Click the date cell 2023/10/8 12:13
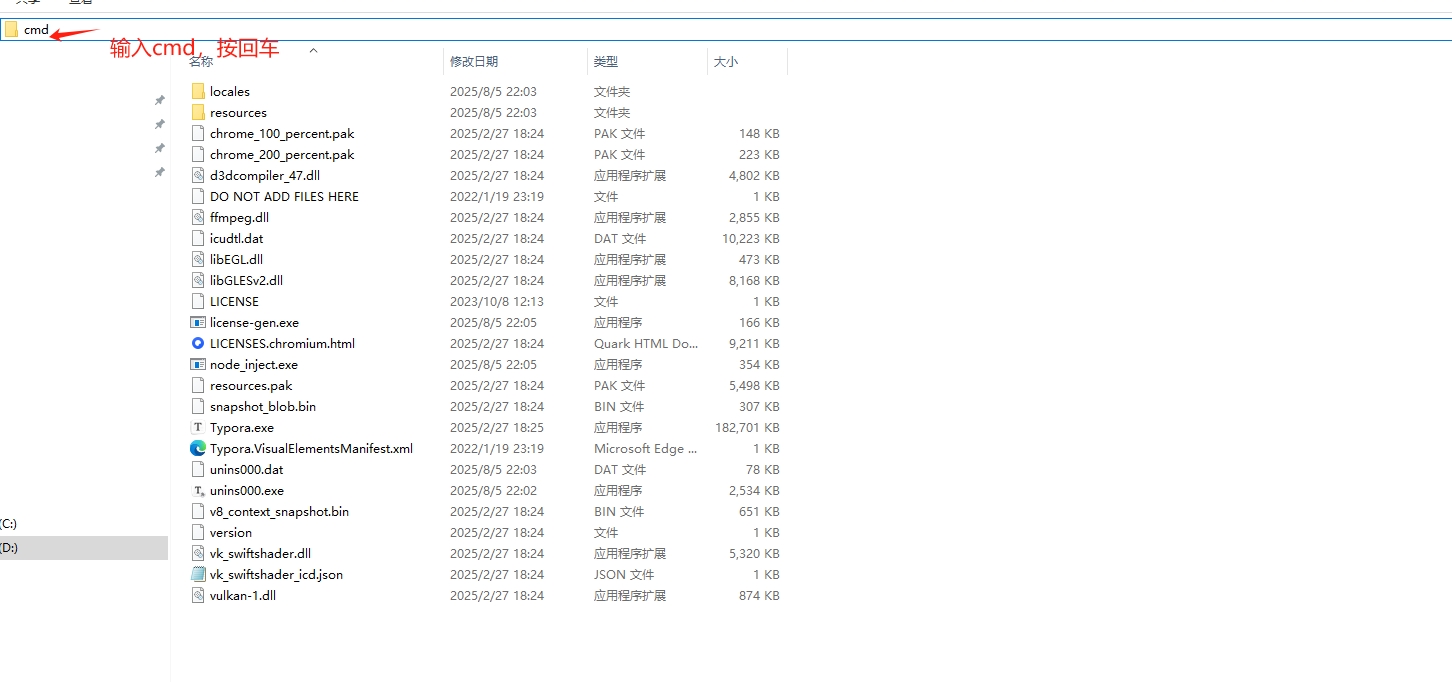 click(x=497, y=302)
